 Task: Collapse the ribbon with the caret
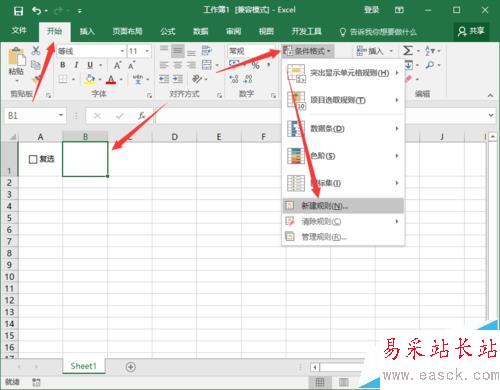click(x=490, y=95)
